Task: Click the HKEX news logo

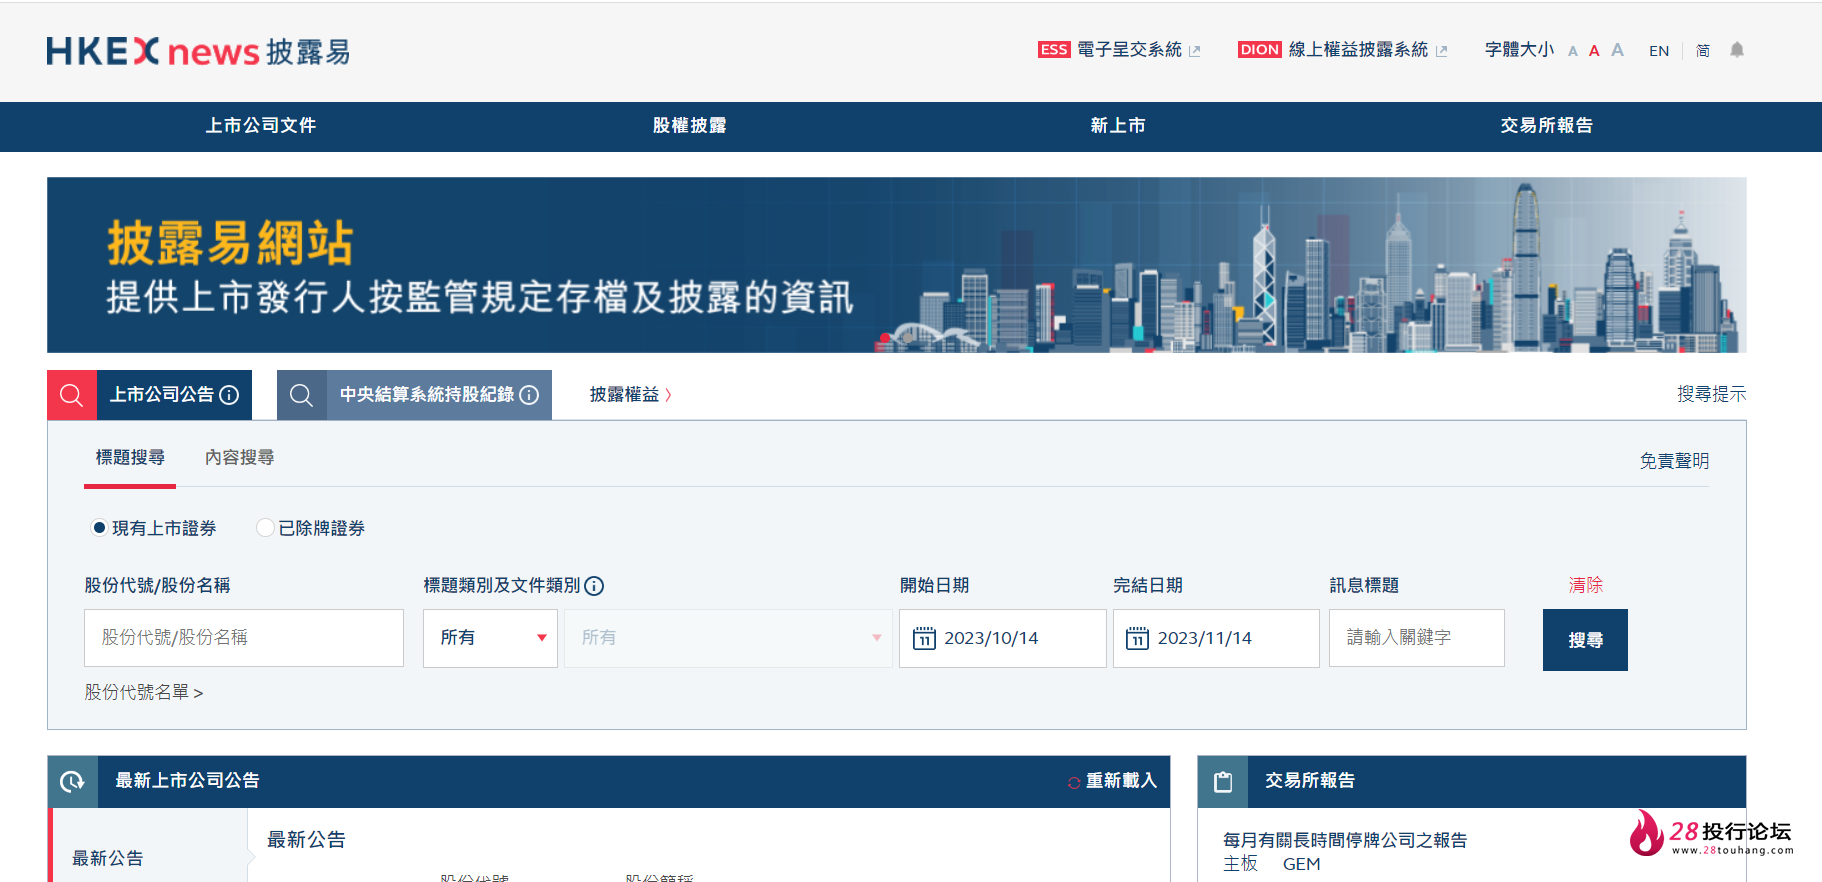Action: point(198,51)
